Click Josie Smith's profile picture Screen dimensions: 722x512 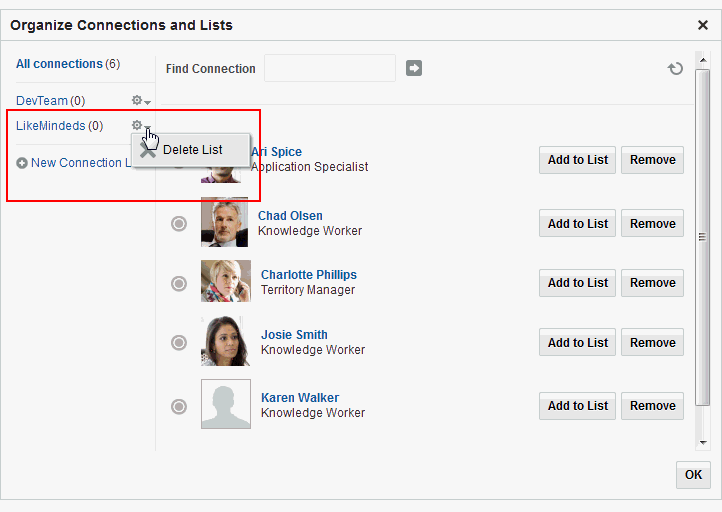226,341
